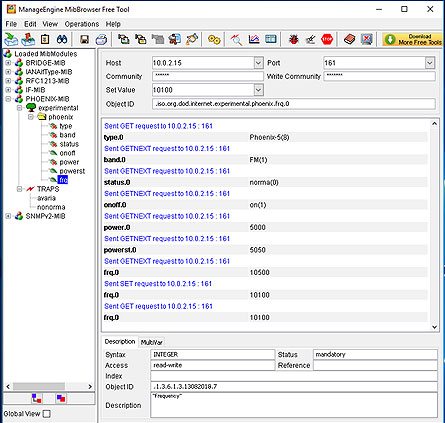Open the Set Value dropdown arrow
Image resolution: width=445 pixels, height=423 pixels.
[x=258, y=90]
